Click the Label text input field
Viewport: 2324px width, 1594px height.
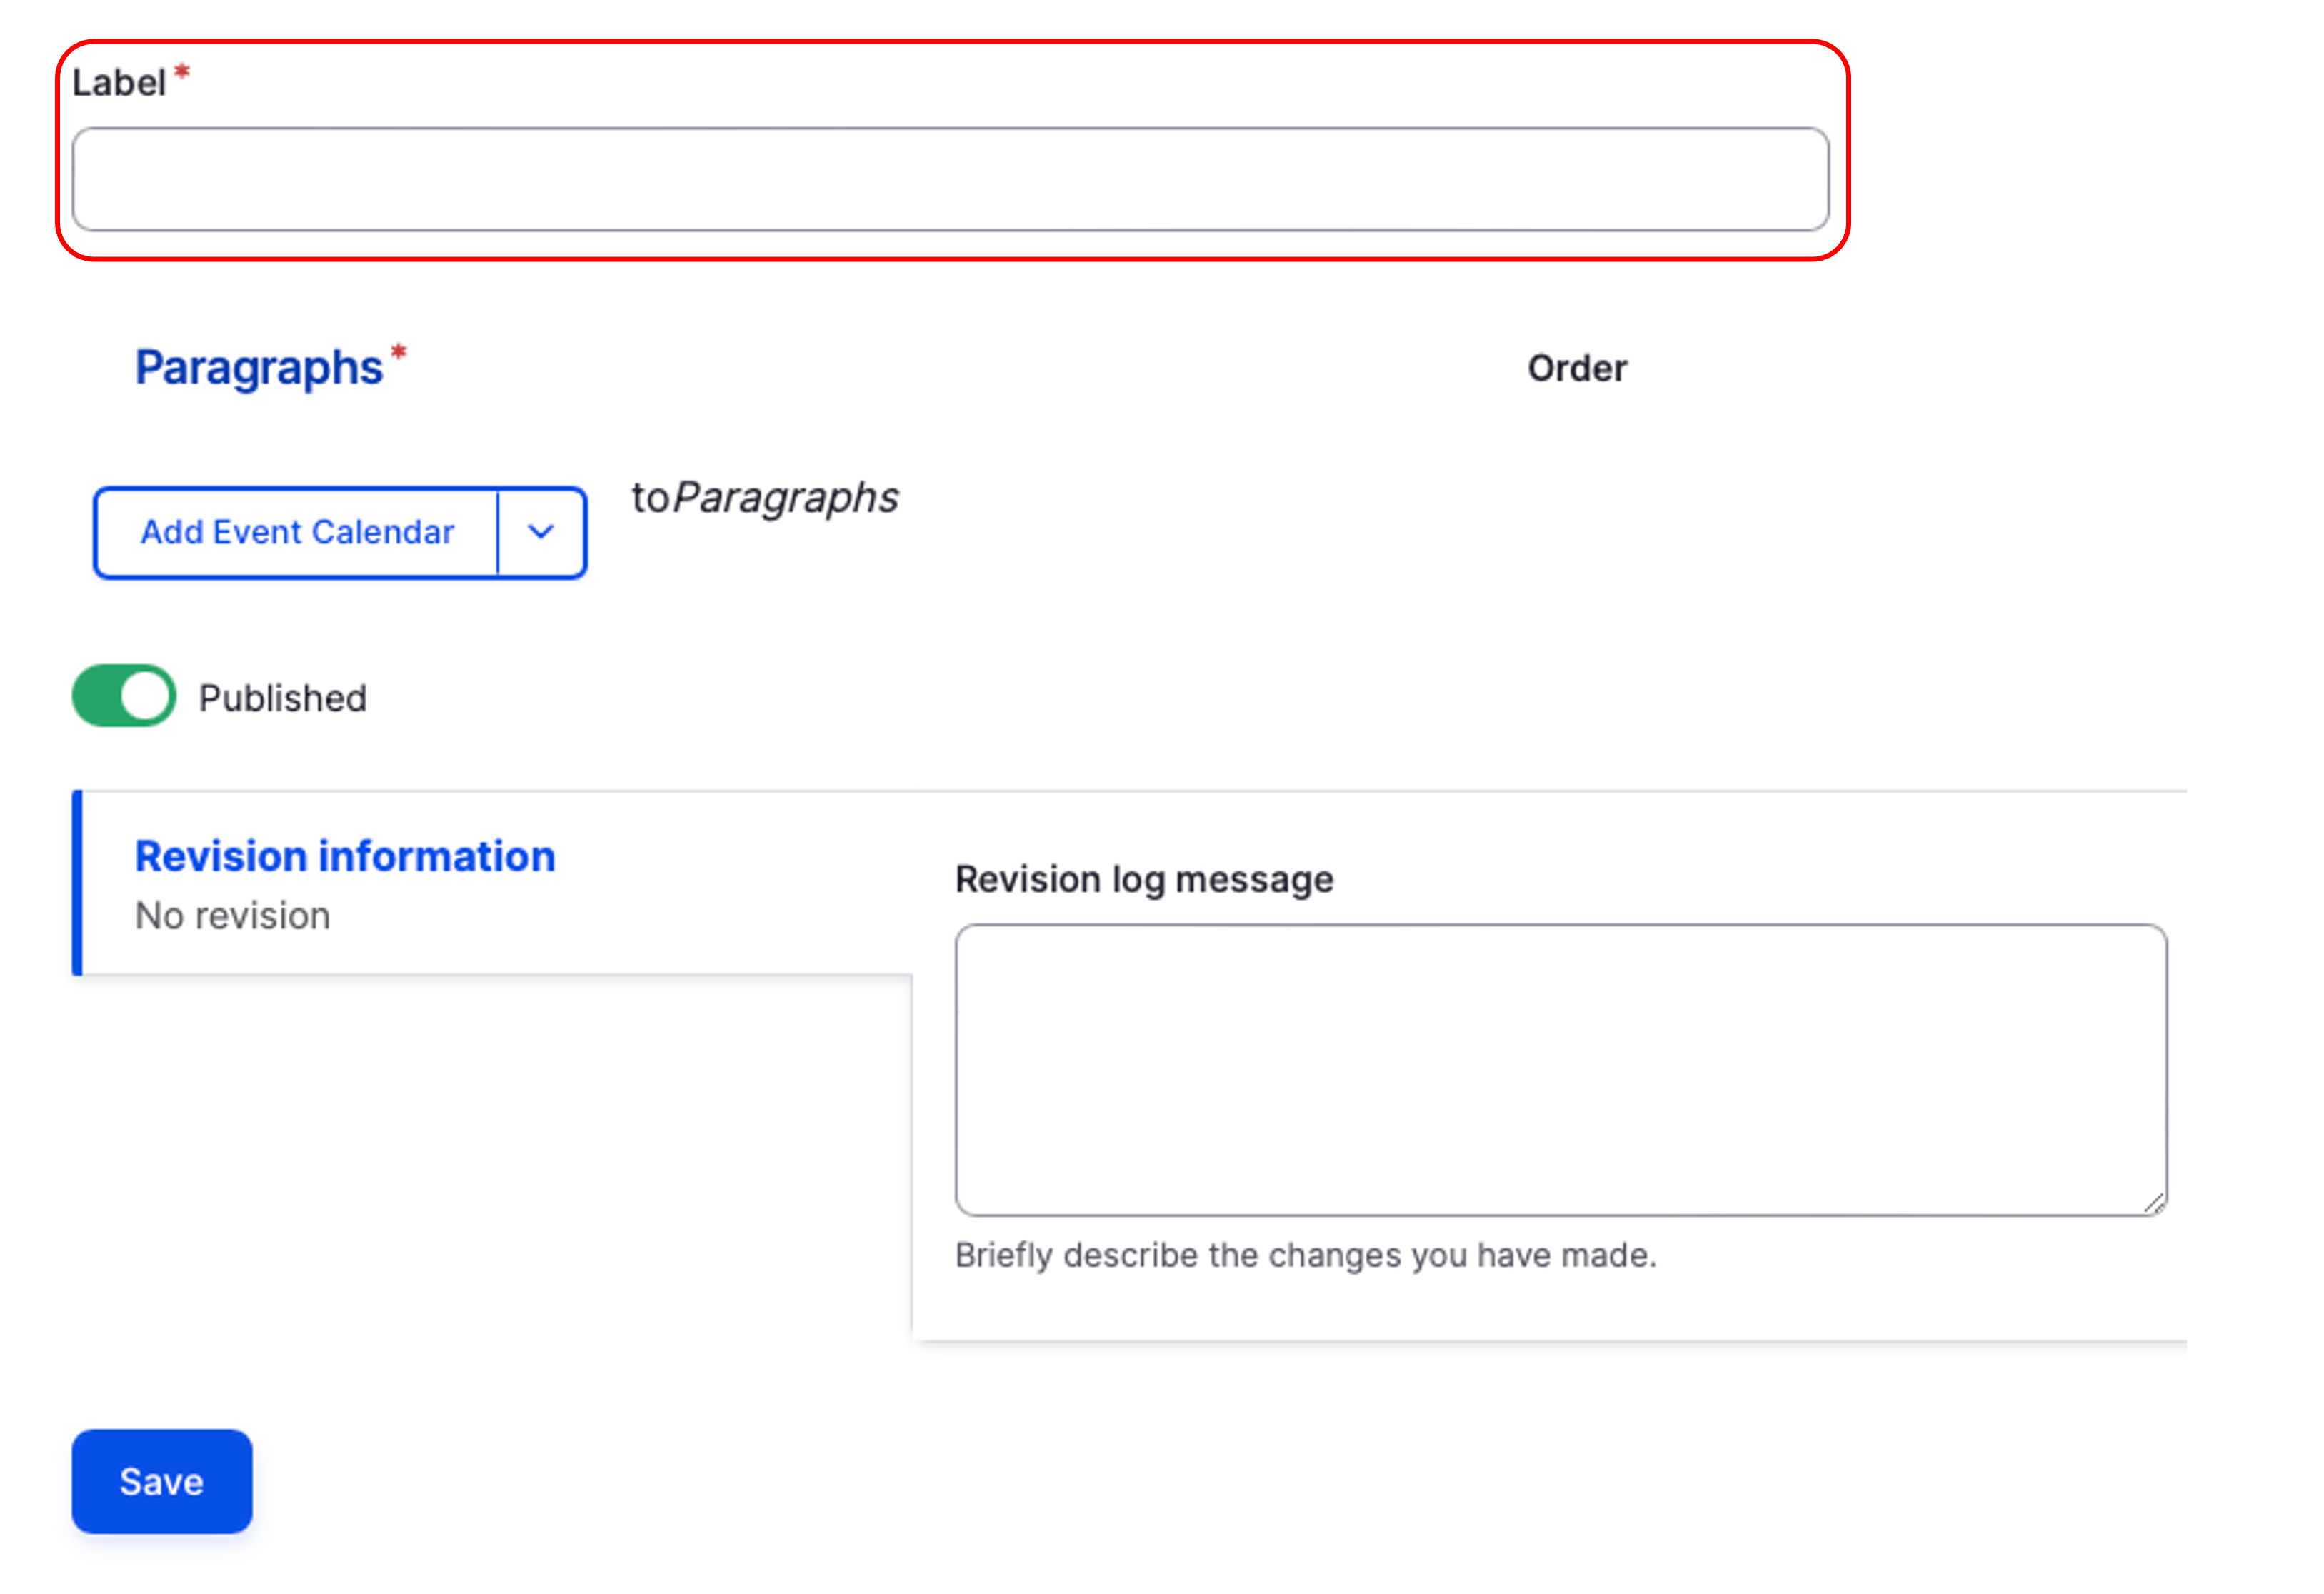[950, 179]
